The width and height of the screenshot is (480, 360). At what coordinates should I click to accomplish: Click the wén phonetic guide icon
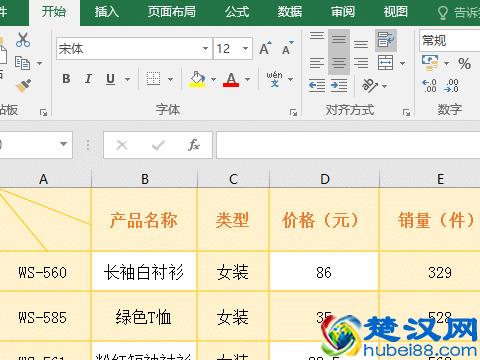[x=274, y=79]
